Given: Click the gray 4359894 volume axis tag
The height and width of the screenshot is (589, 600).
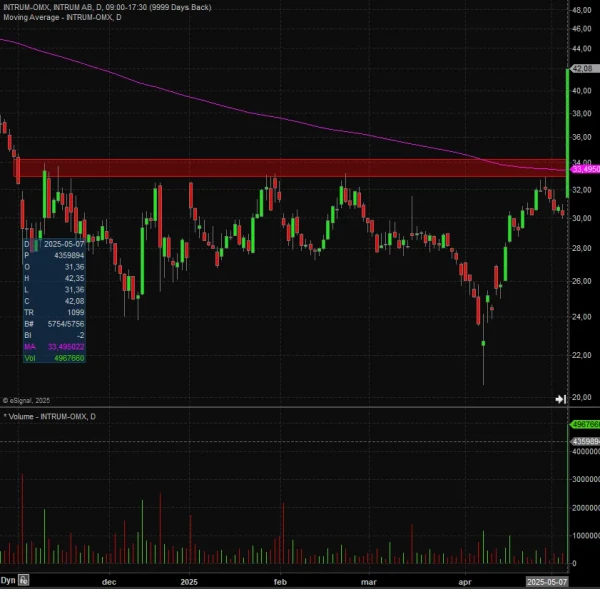Looking at the screenshot, I should coord(585,441).
